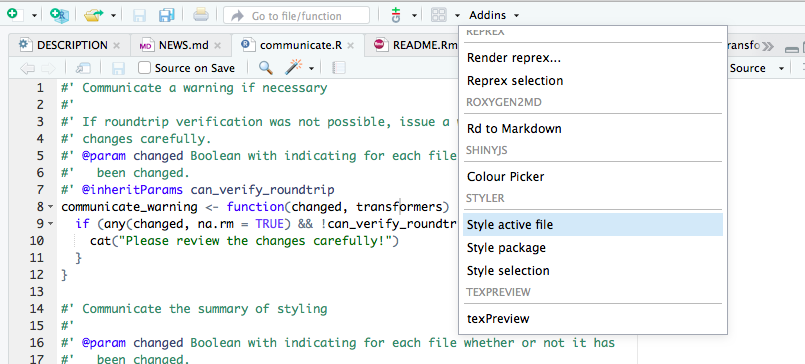Click the version control git icon
This screenshot has height=364, width=805.
396,15
